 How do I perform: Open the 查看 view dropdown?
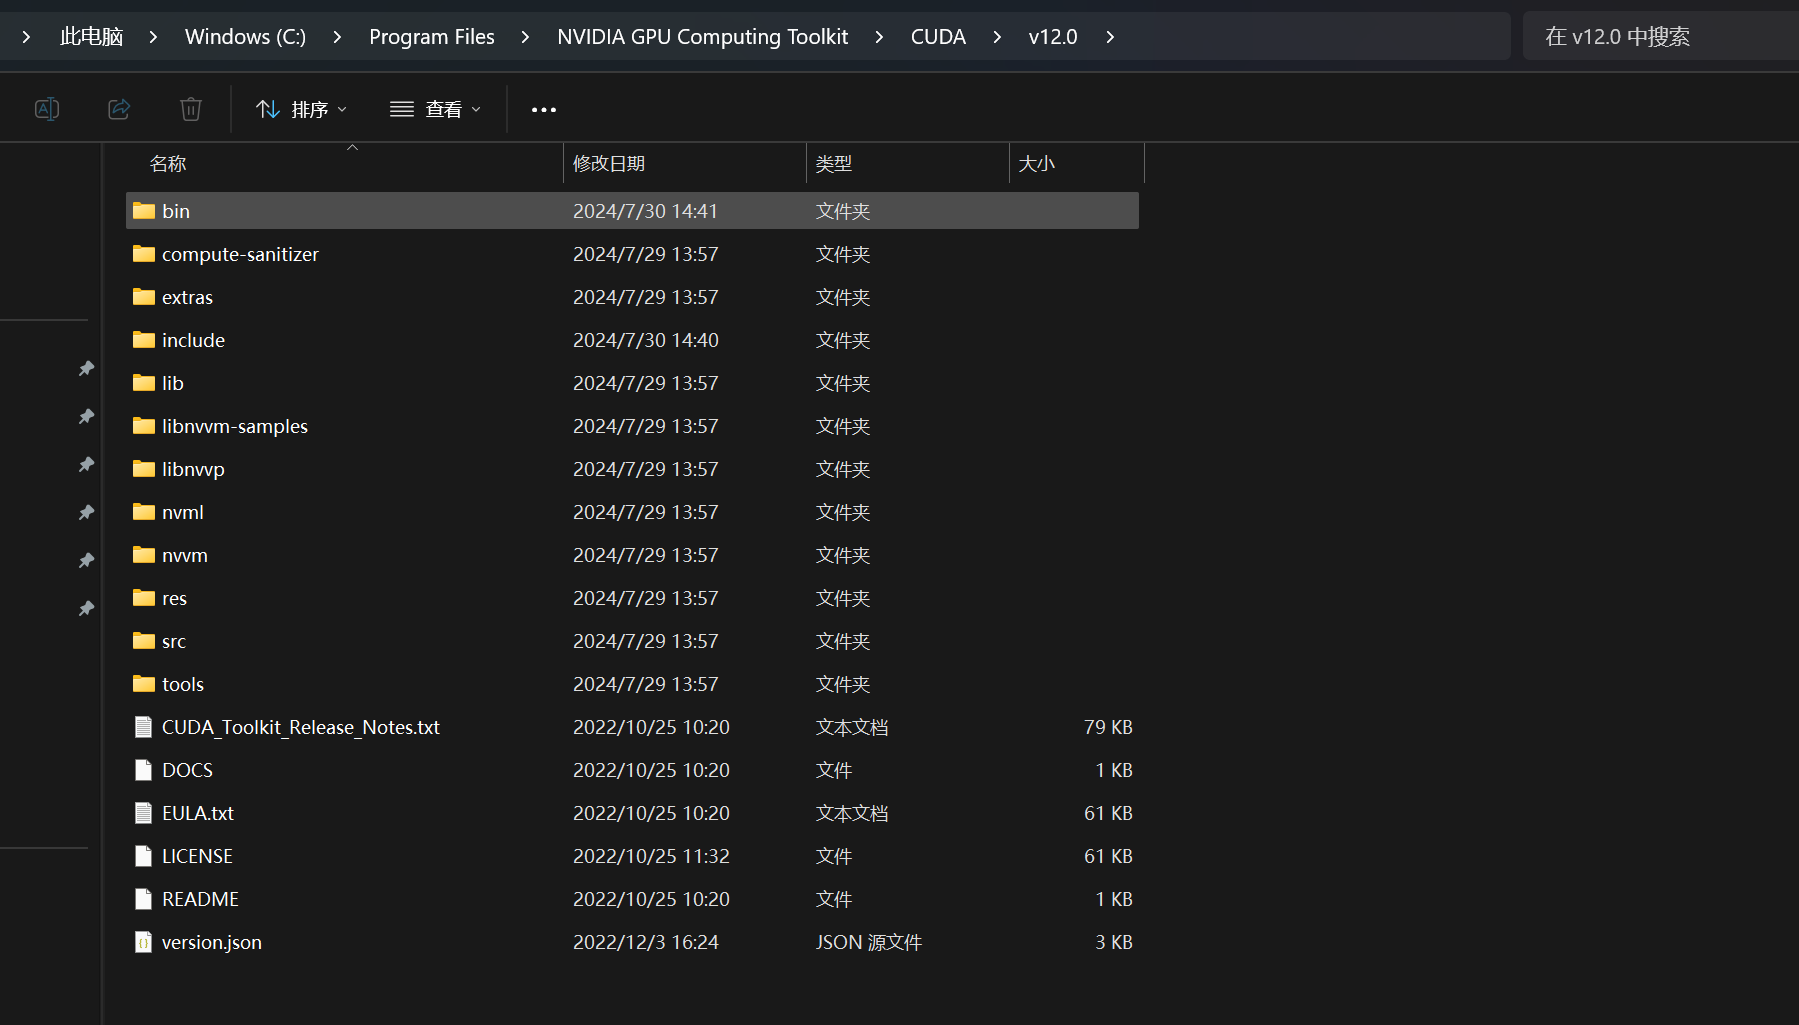(x=435, y=109)
